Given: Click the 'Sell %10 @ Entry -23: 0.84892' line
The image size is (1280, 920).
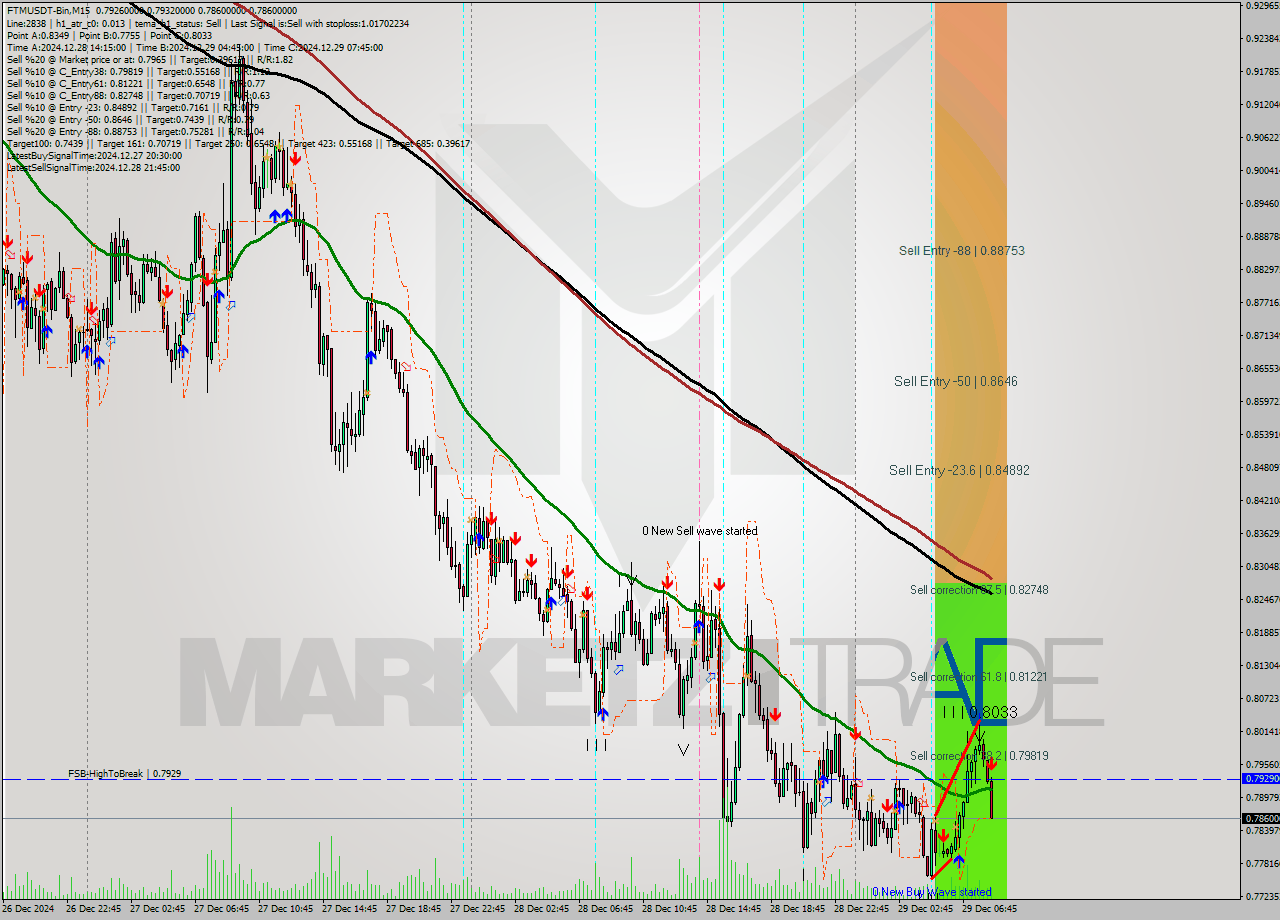Looking at the screenshot, I should (x=132, y=107).
